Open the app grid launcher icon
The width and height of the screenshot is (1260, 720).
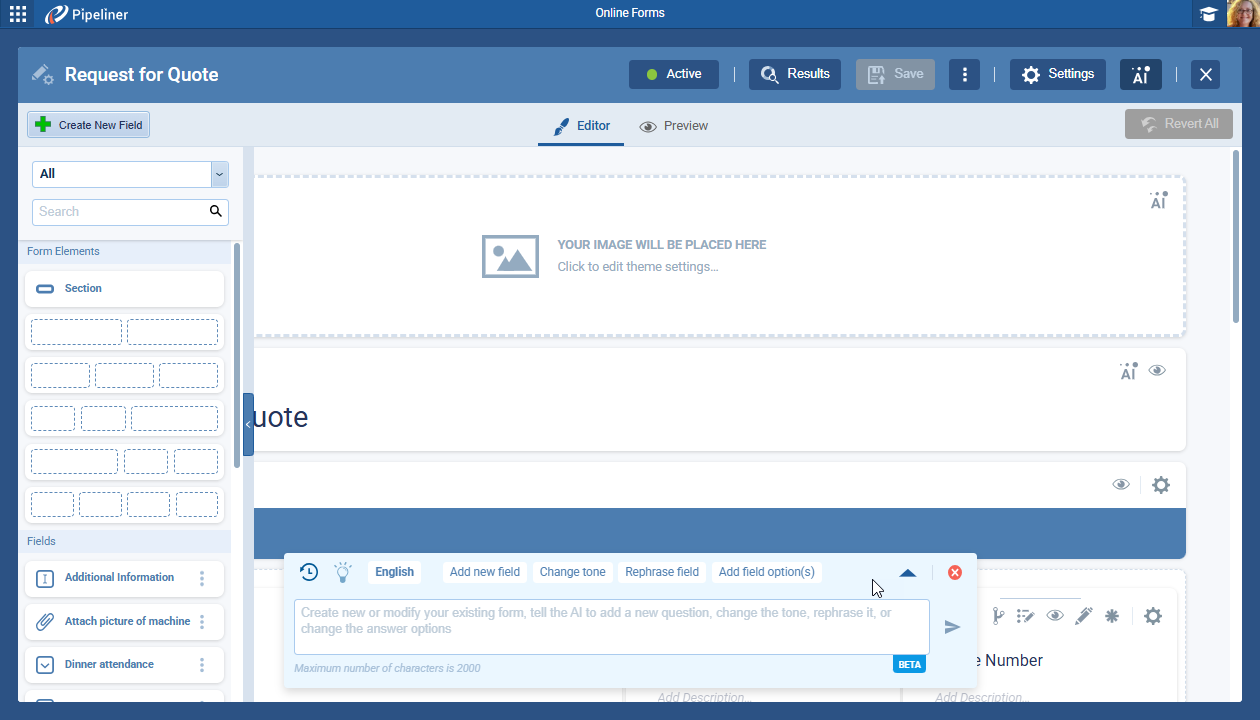pos(18,14)
